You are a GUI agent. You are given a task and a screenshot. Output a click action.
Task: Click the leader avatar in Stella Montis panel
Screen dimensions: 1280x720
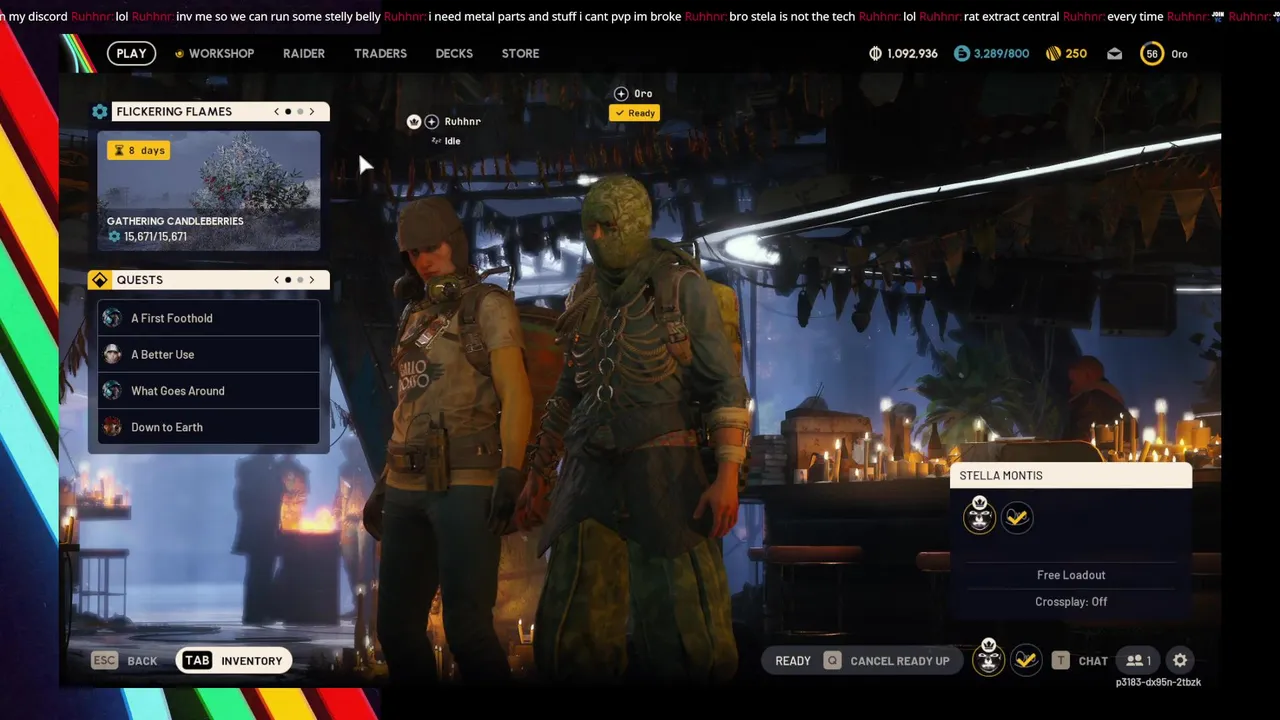(979, 516)
